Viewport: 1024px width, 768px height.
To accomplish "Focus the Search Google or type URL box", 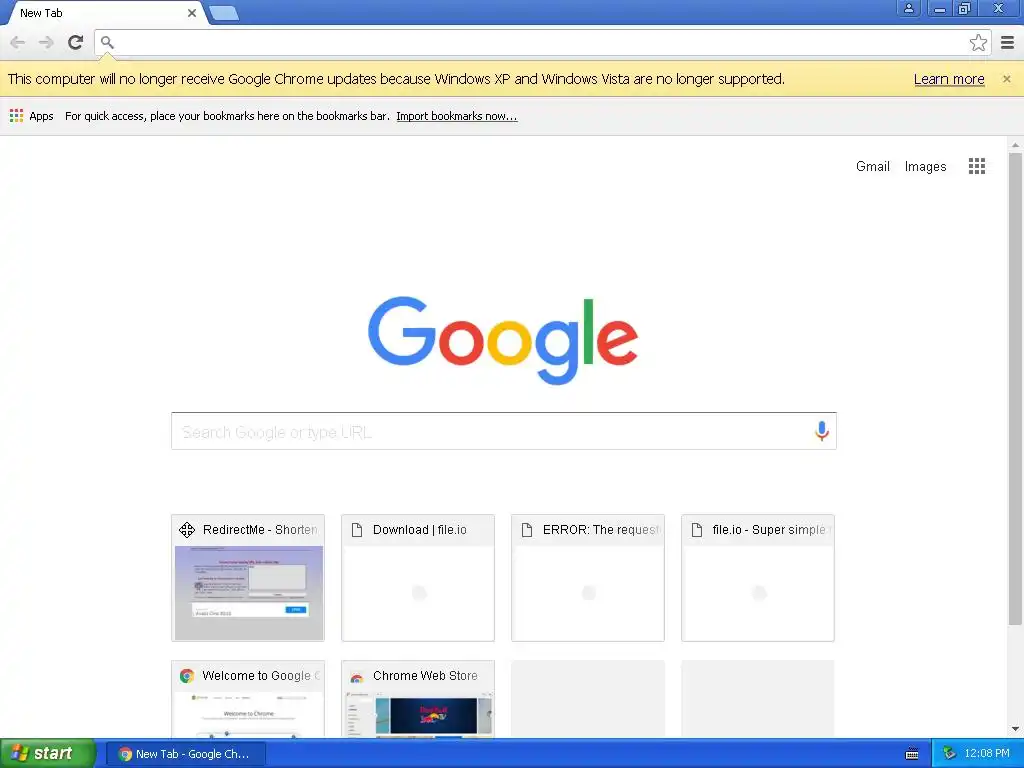I will click(504, 431).
